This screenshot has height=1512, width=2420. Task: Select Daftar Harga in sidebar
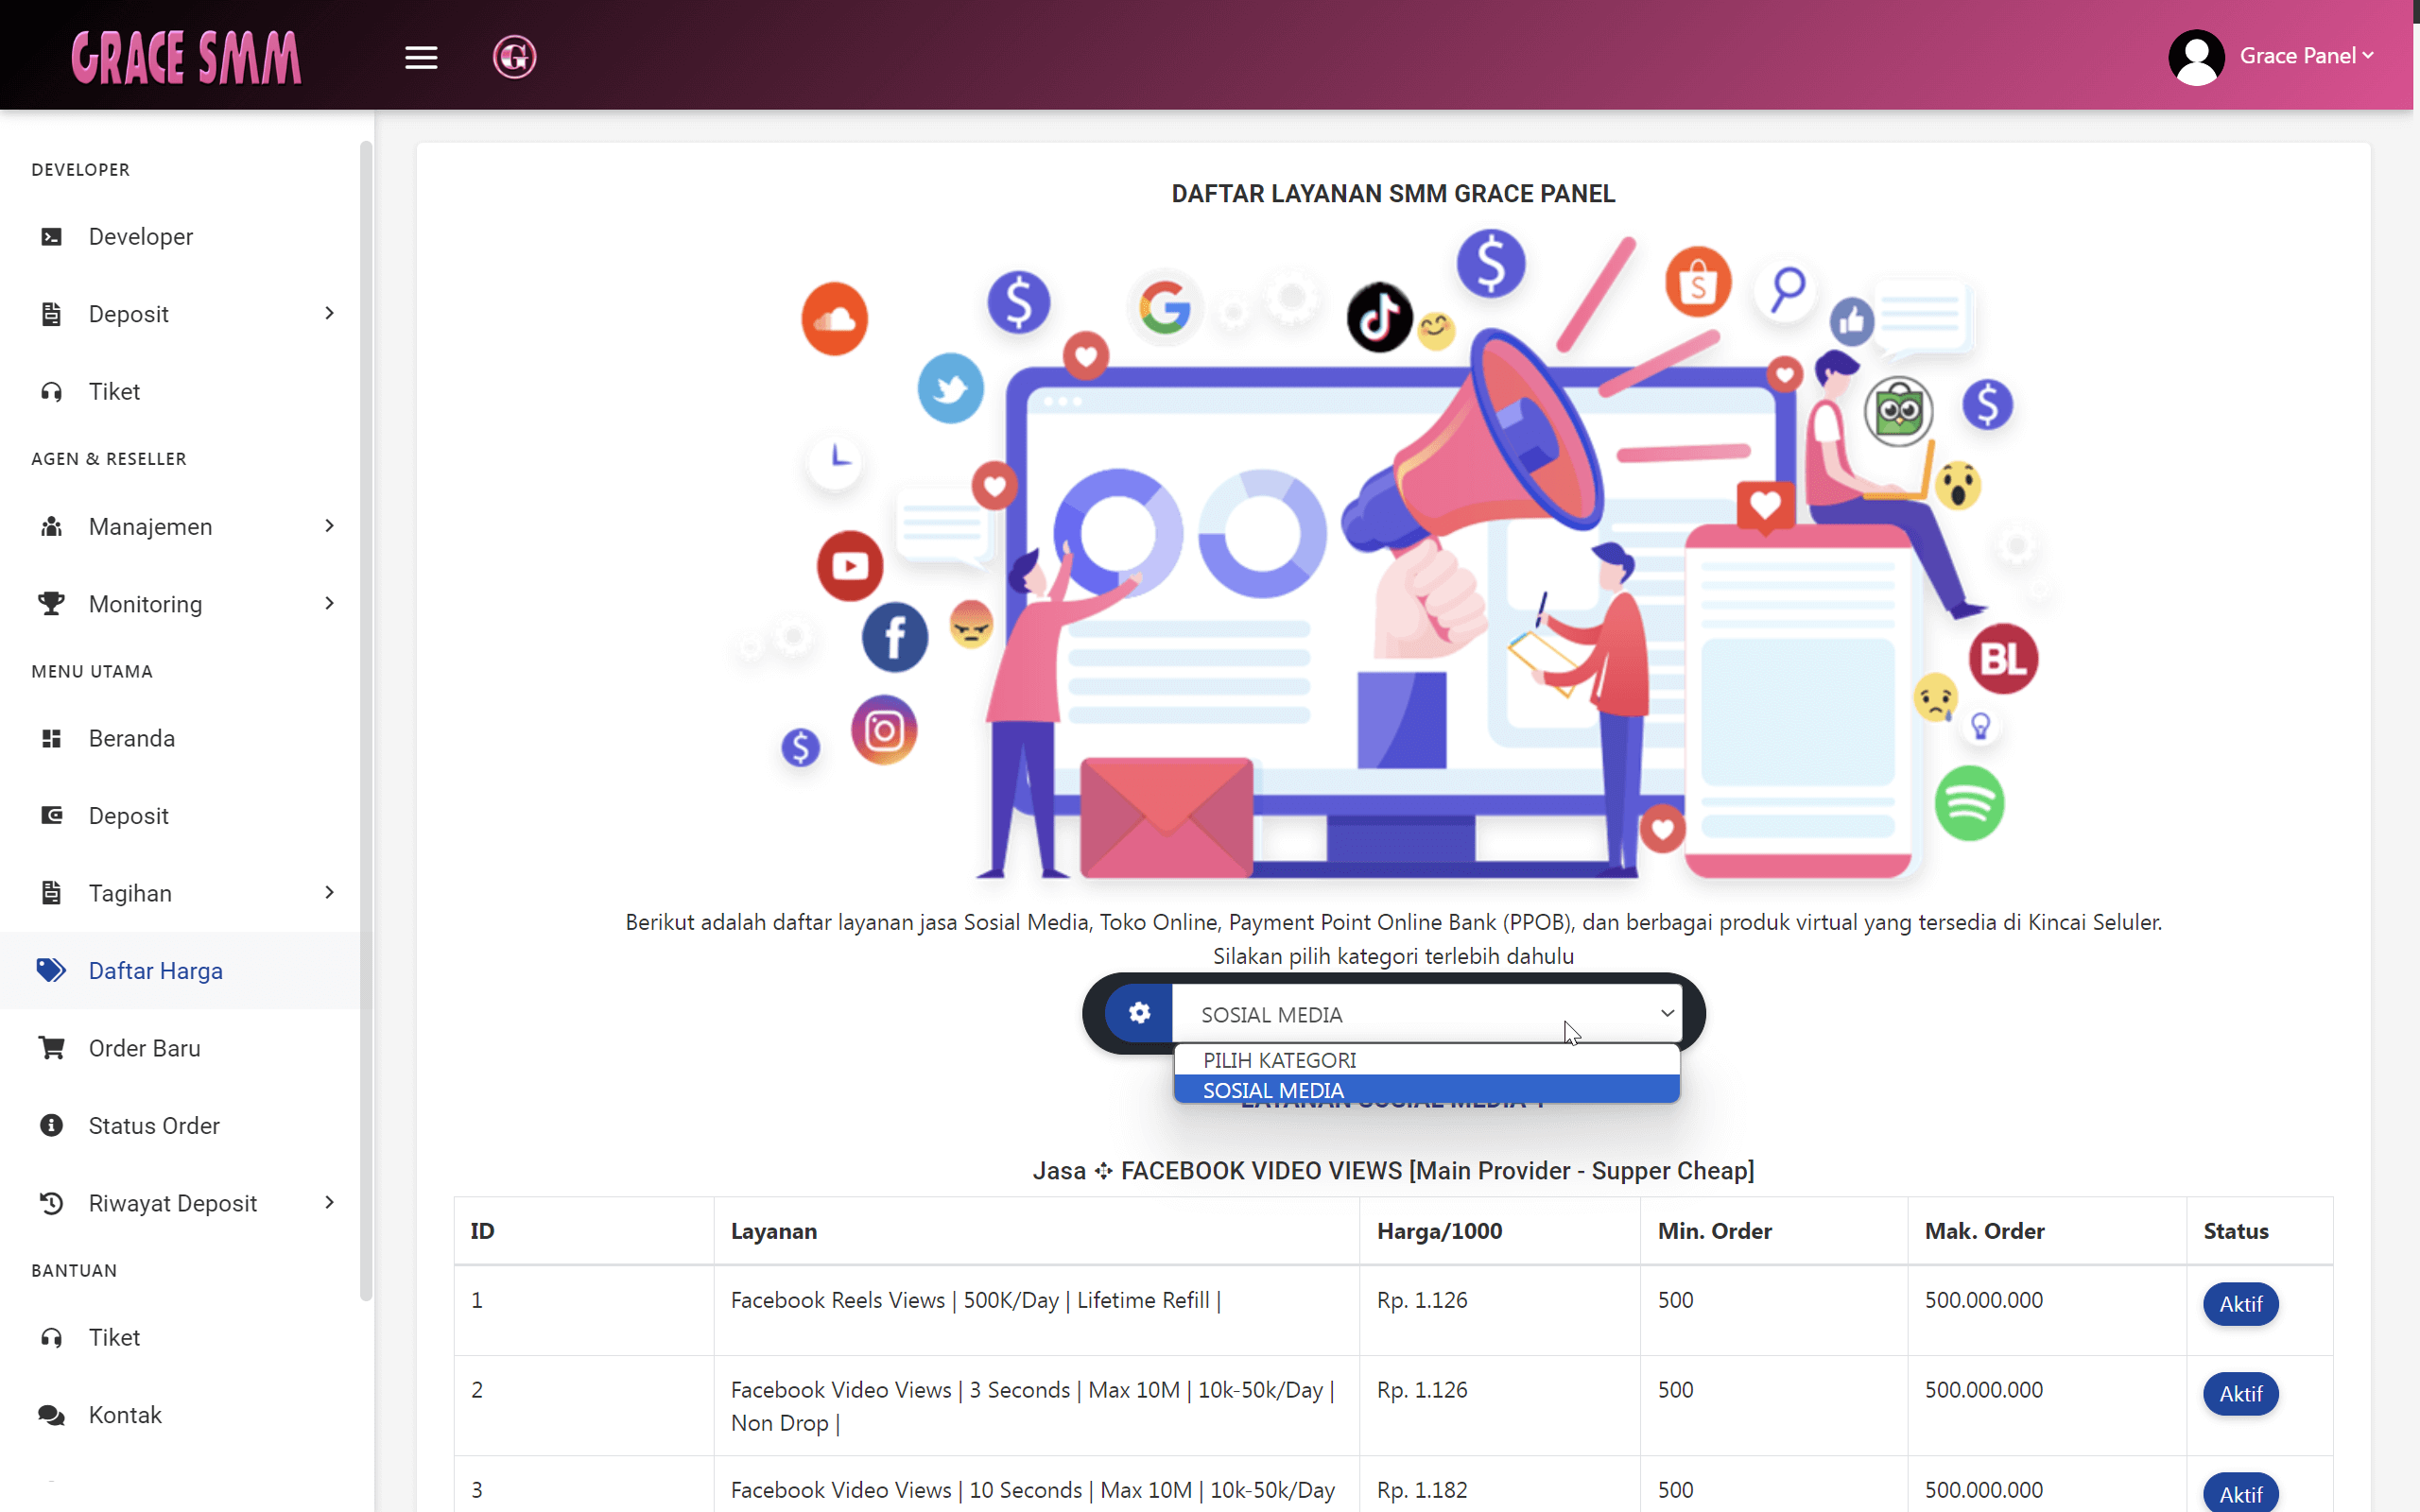click(x=155, y=970)
